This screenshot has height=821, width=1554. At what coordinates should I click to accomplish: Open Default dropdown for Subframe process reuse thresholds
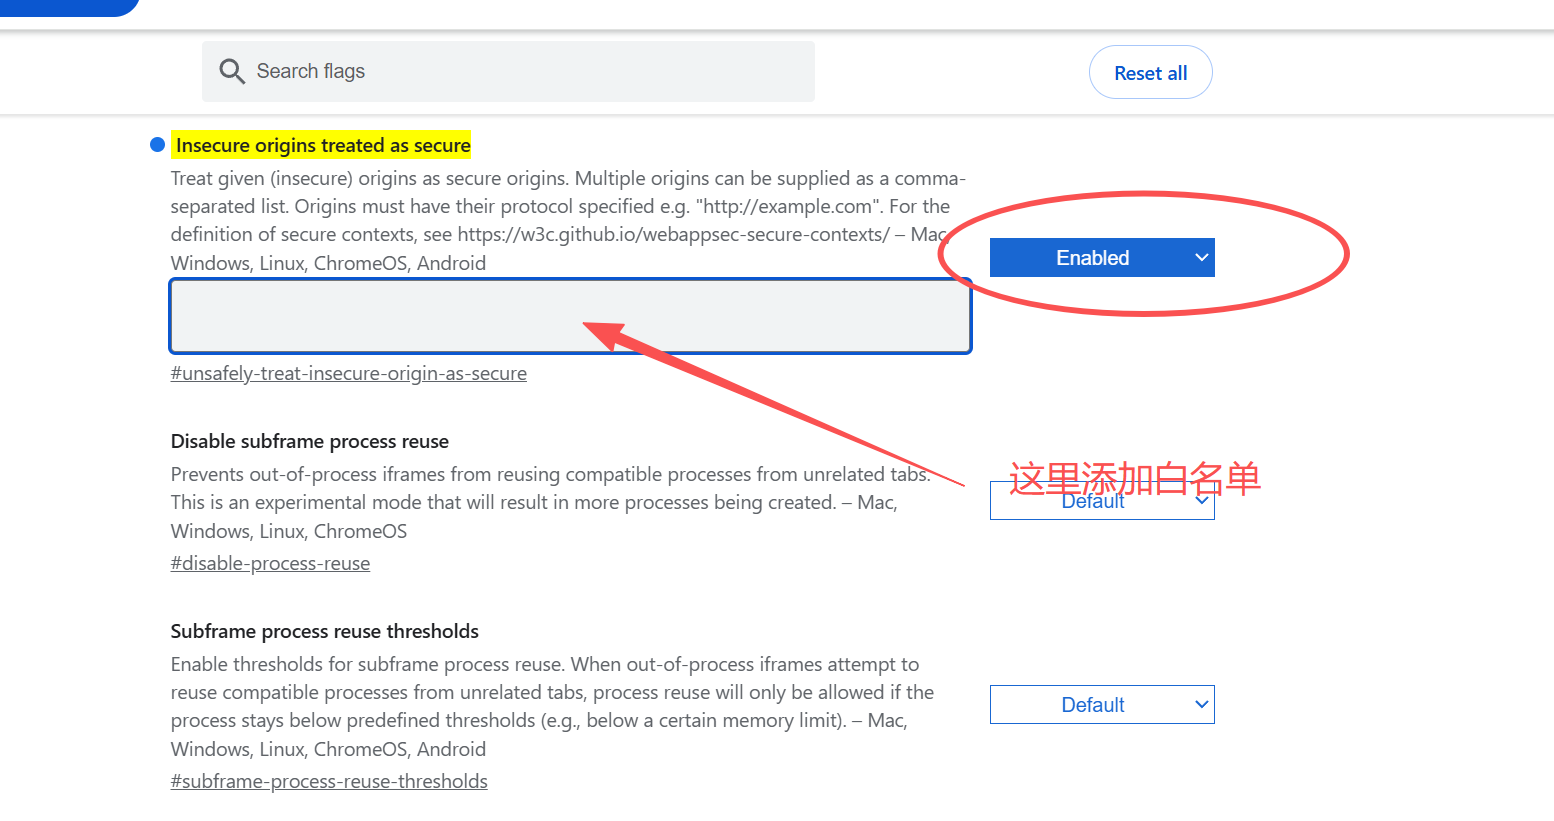point(1101,705)
